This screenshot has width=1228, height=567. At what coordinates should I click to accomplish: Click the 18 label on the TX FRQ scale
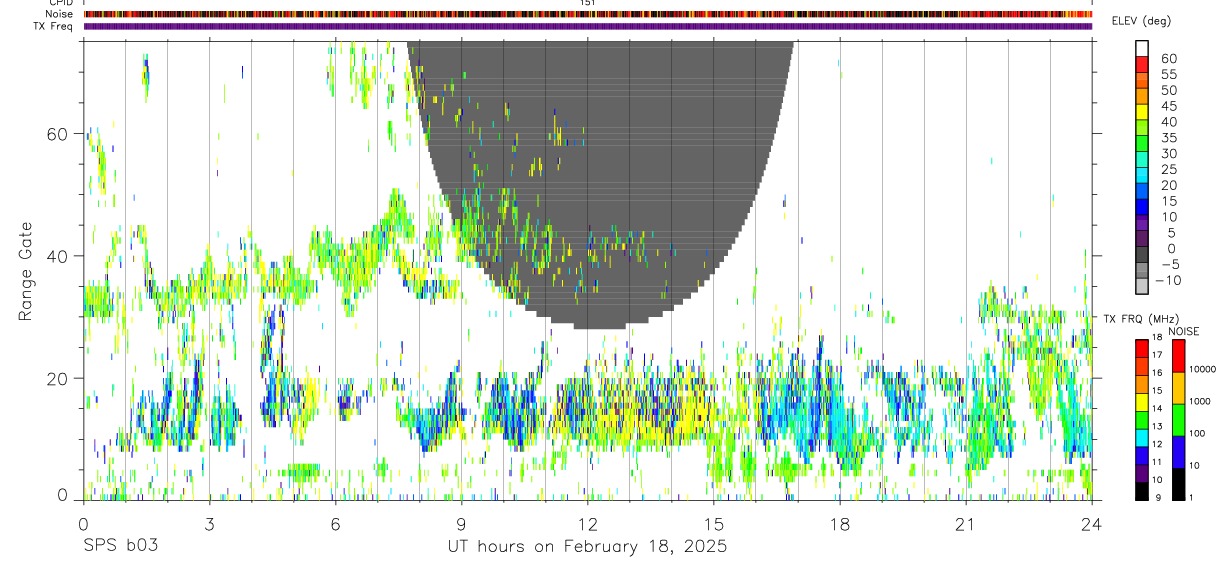coord(1156,339)
